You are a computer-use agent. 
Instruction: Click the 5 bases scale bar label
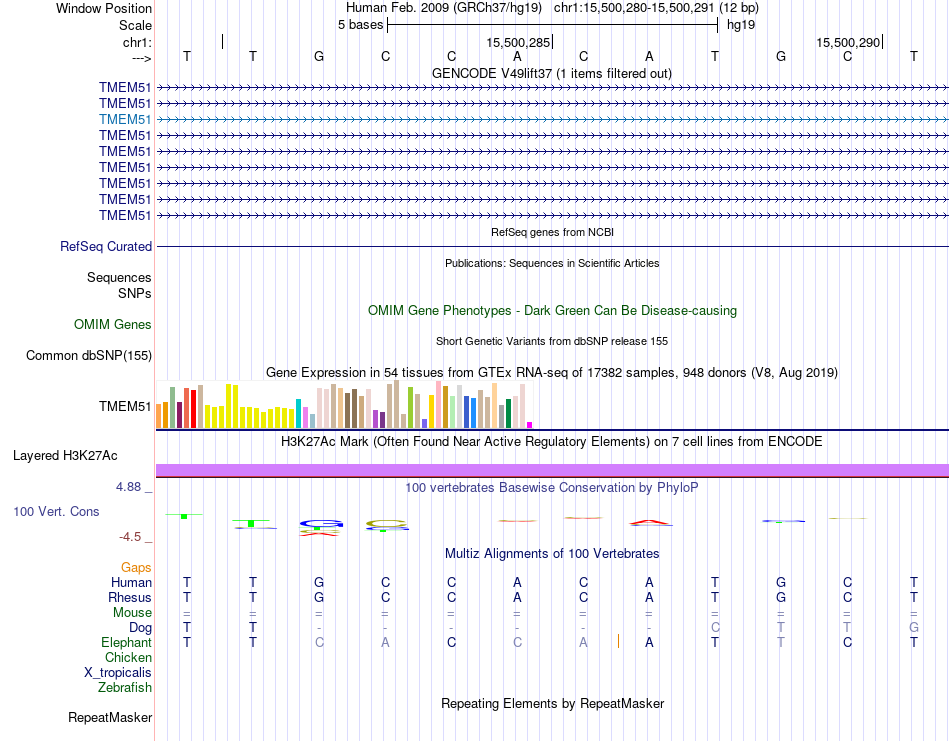pyautogui.click(x=360, y=25)
